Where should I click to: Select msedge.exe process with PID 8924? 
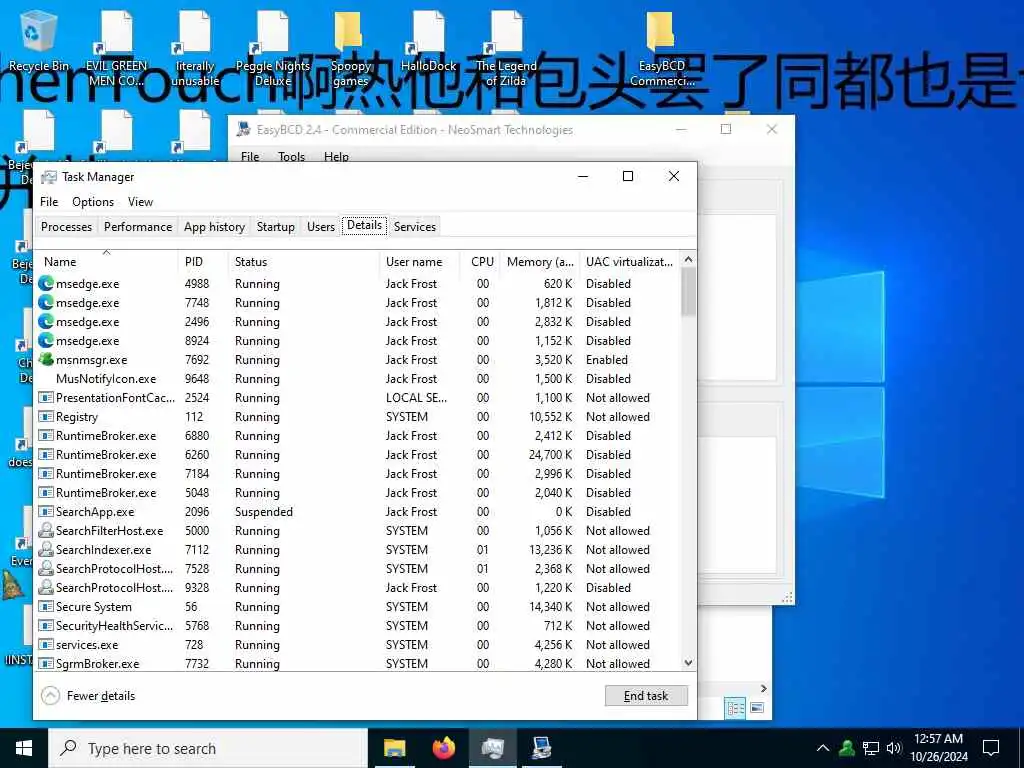click(x=358, y=340)
